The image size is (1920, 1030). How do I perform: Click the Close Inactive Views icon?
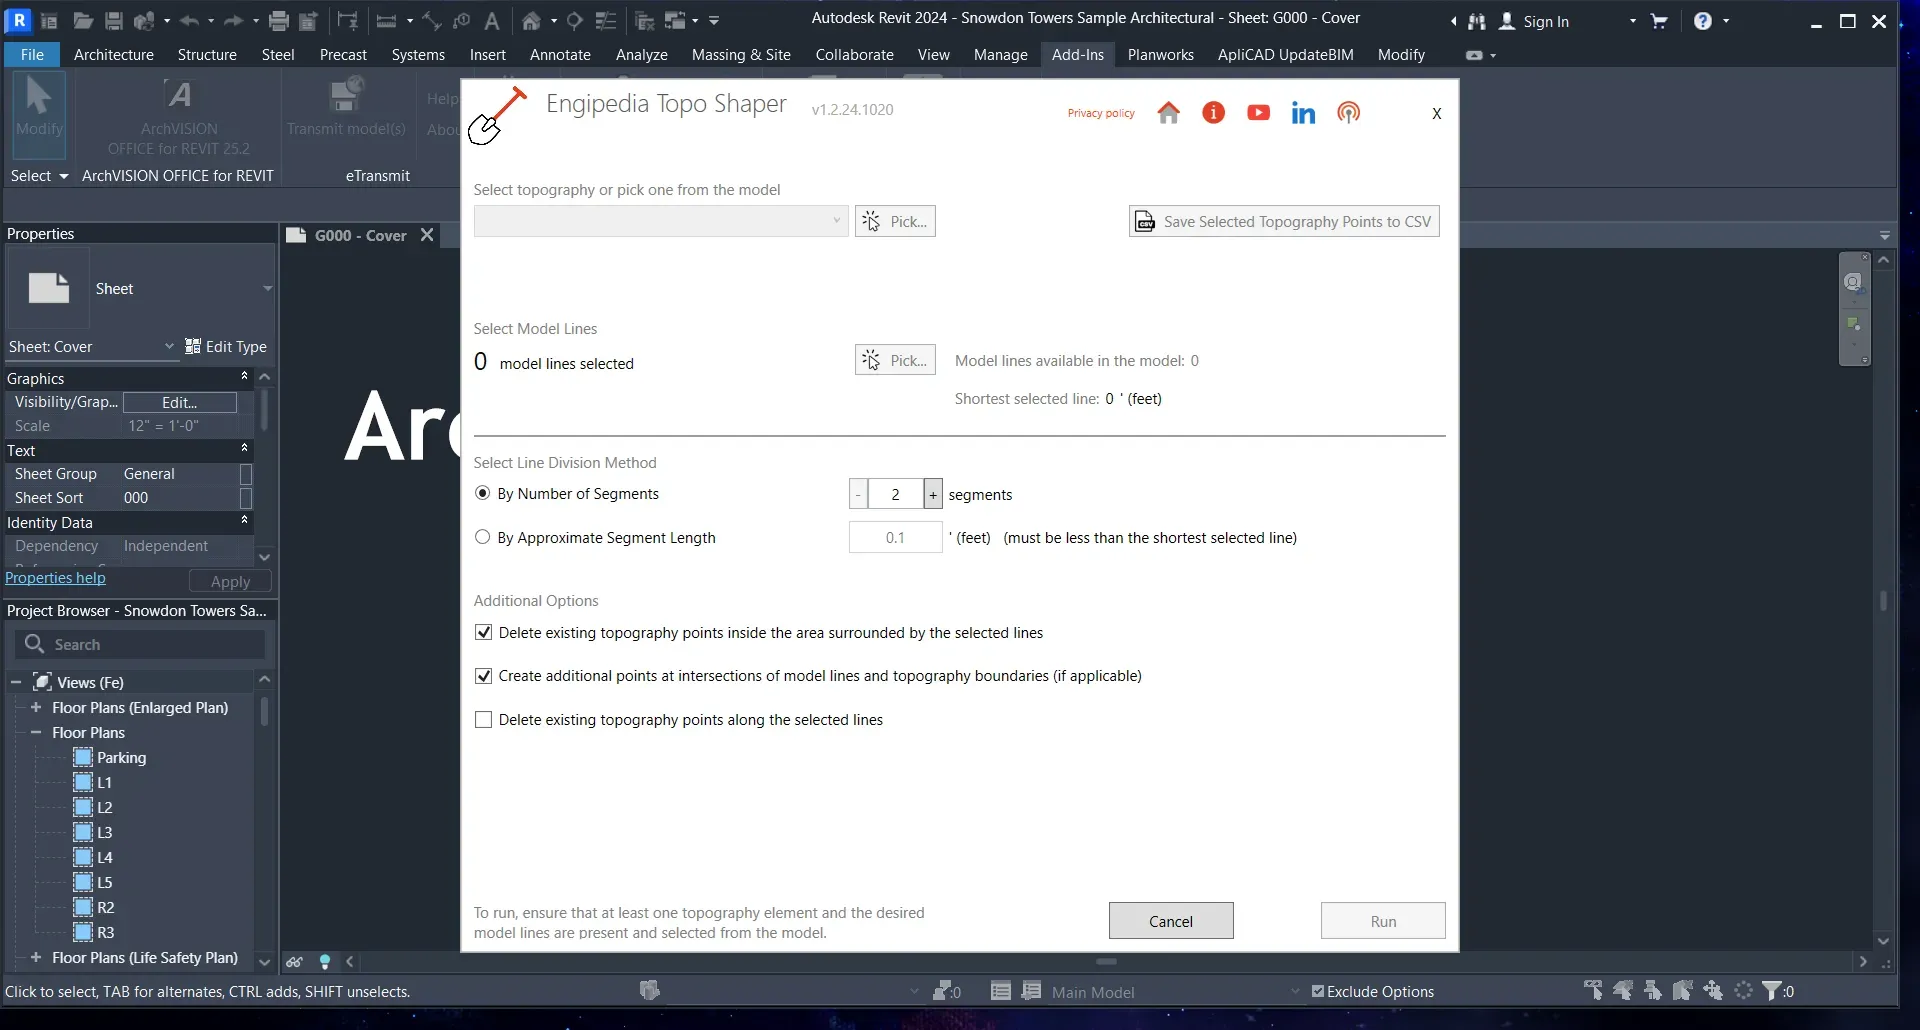(645, 20)
